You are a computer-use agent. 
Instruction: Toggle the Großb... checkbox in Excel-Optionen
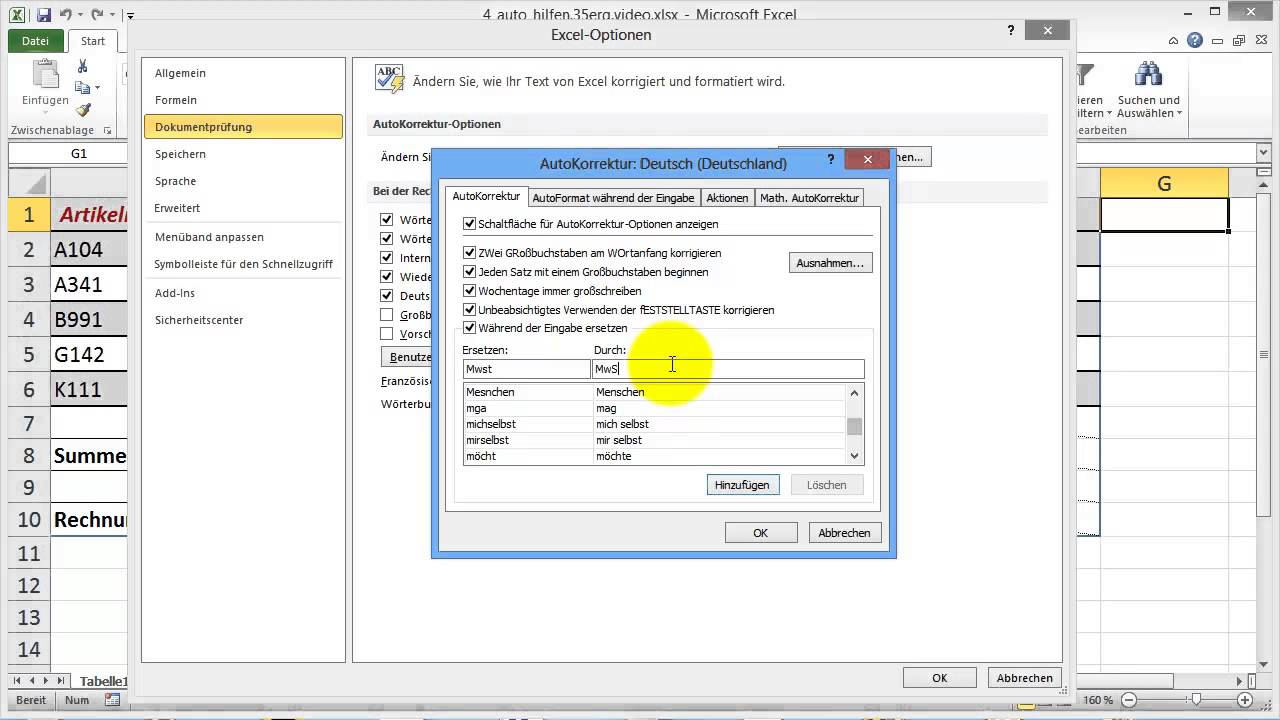387,315
